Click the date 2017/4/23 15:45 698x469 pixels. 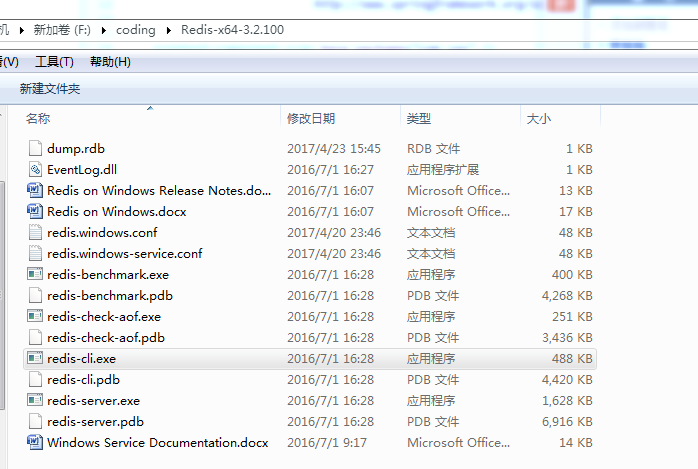pos(334,148)
